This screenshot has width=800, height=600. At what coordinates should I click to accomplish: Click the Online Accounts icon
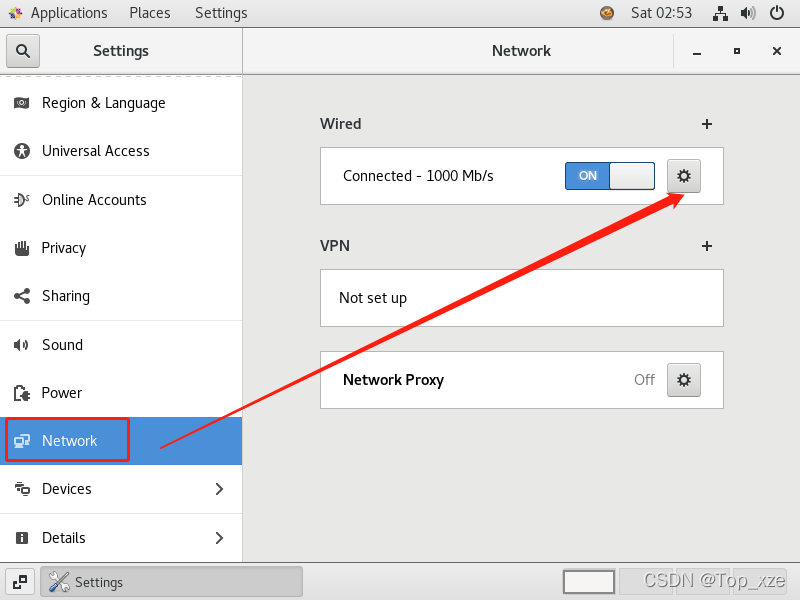pos(21,200)
